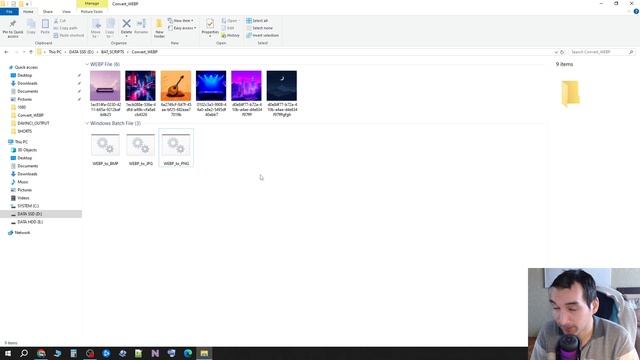Click This PC in the breadcrumb
This screenshot has height=360, width=640.
[x=55, y=52]
